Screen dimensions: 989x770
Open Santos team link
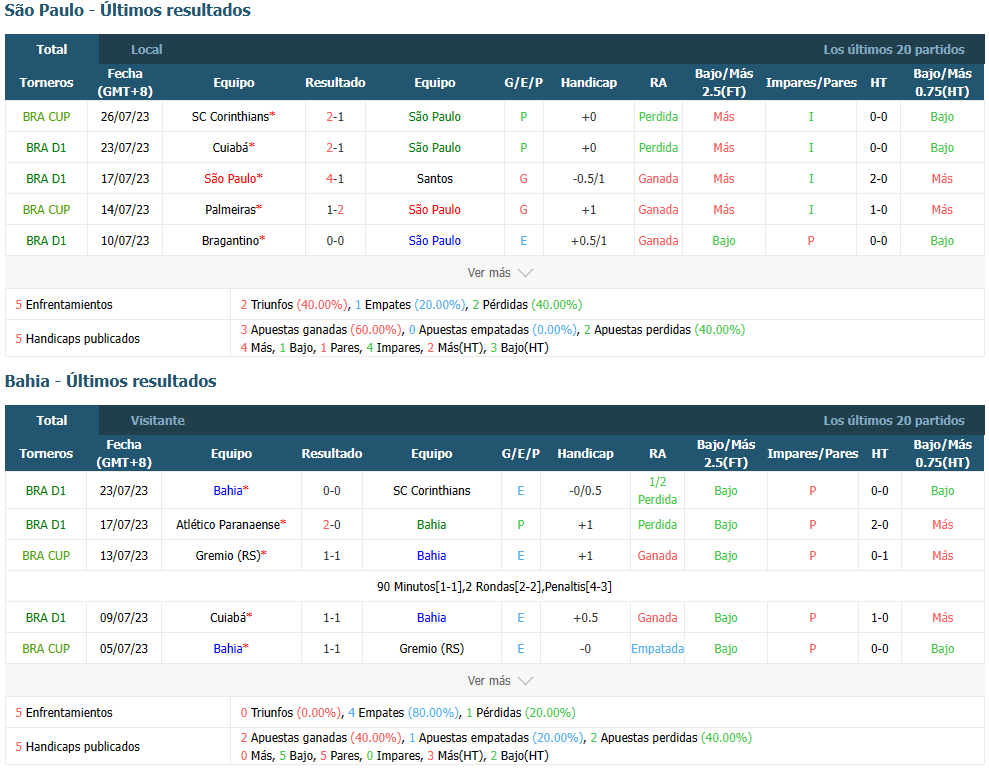[x=435, y=178]
